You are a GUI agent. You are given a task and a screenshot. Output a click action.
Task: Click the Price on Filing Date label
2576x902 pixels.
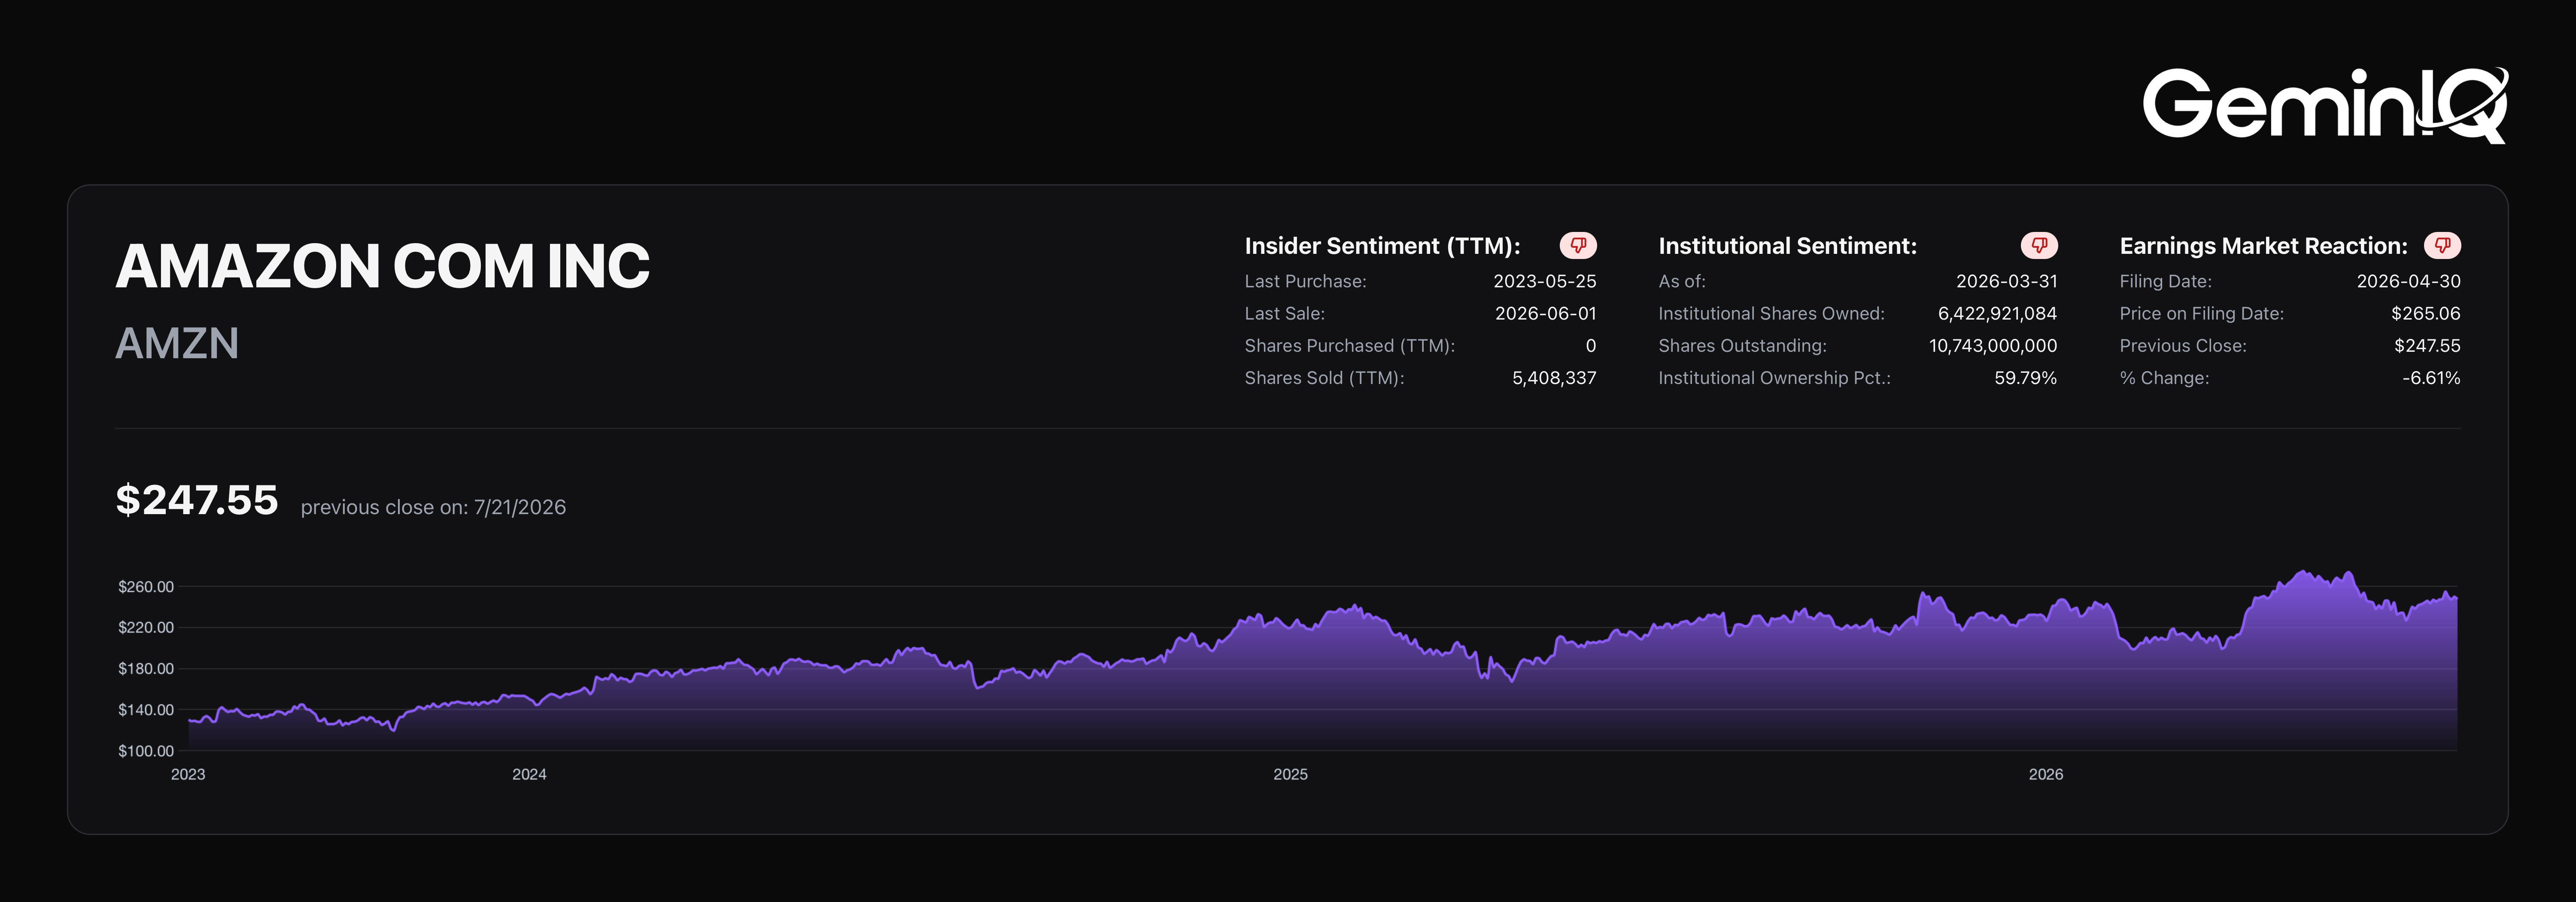click(2201, 313)
